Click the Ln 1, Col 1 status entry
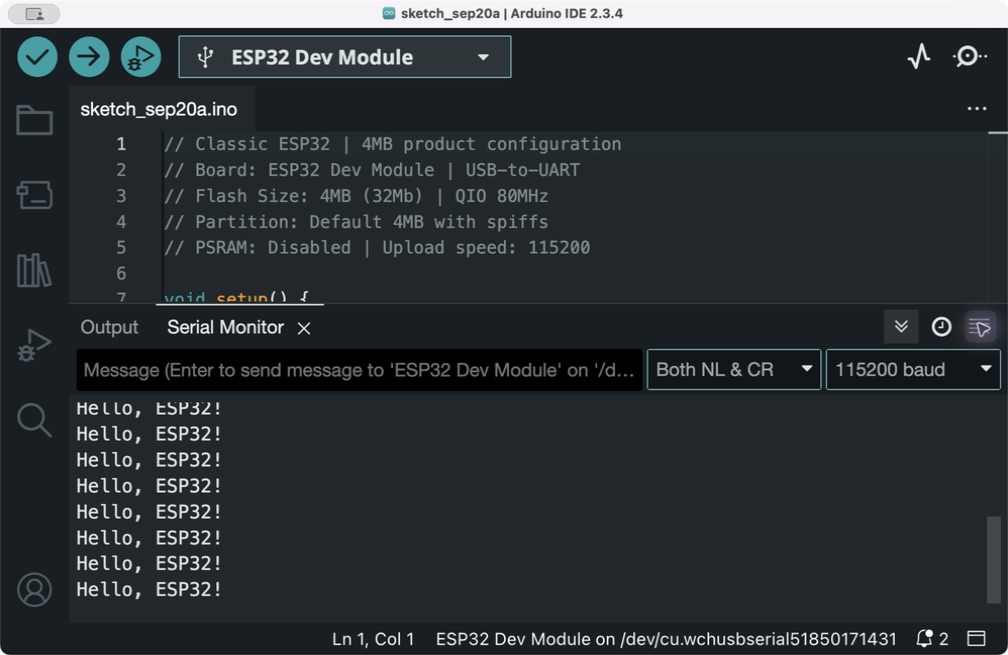The width and height of the screenshot is (1008, 655). click(x=373, y=639)
